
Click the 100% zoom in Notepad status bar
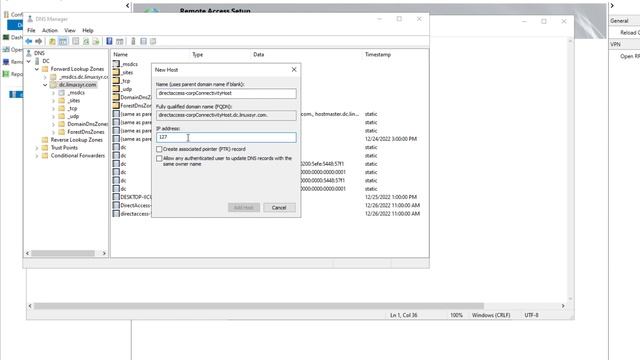pyautogui.click(x=456, y=315)
